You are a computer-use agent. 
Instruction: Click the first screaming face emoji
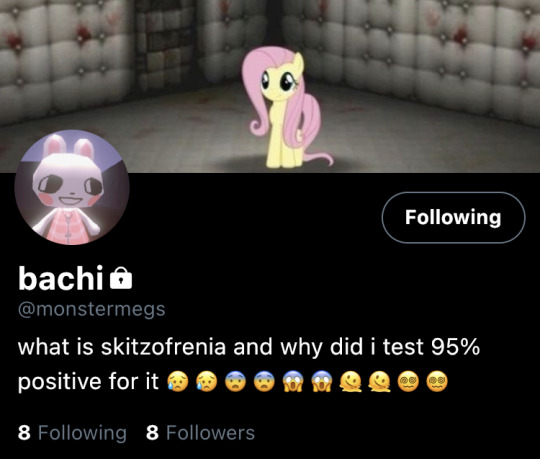pos(293,382)
